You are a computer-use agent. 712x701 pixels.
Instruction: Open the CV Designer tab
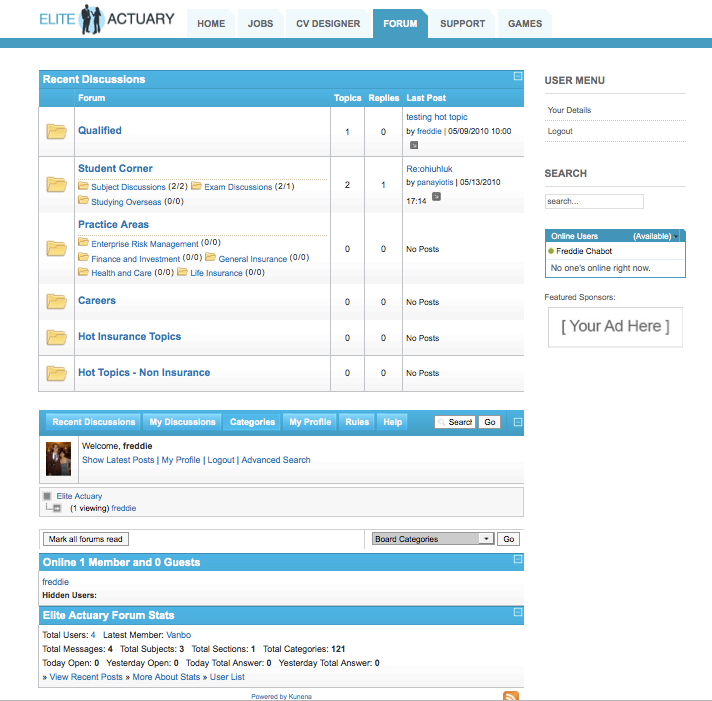(x=329, y=23)
